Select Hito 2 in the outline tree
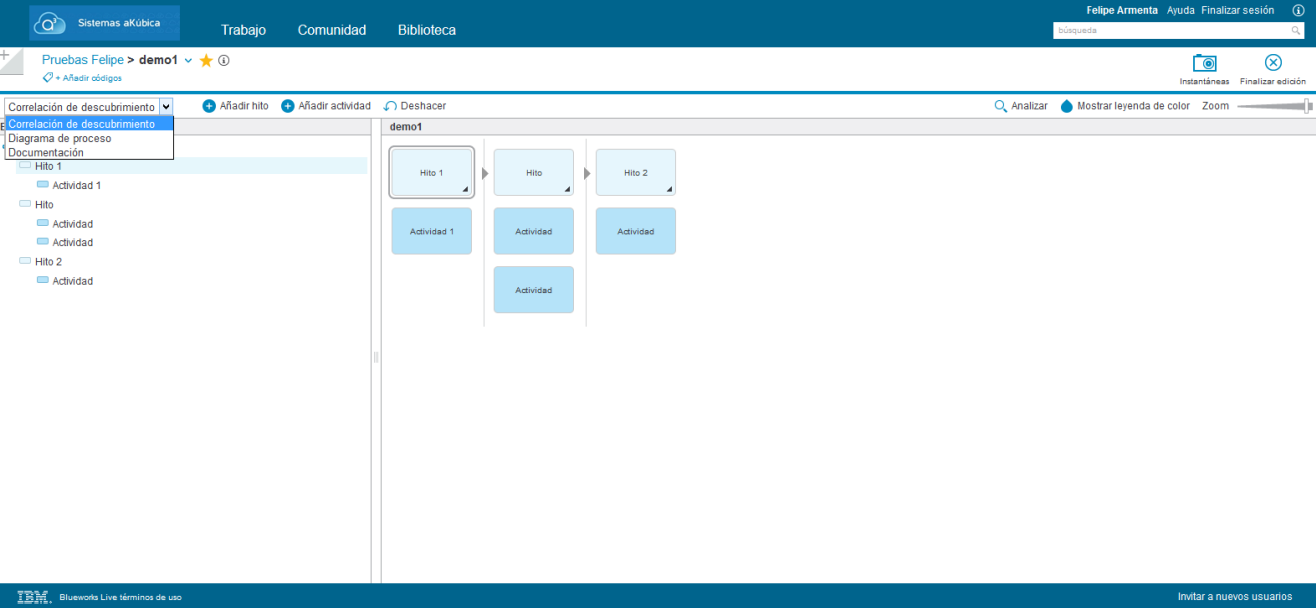The image size is (1316, 608). click(48, 262)
